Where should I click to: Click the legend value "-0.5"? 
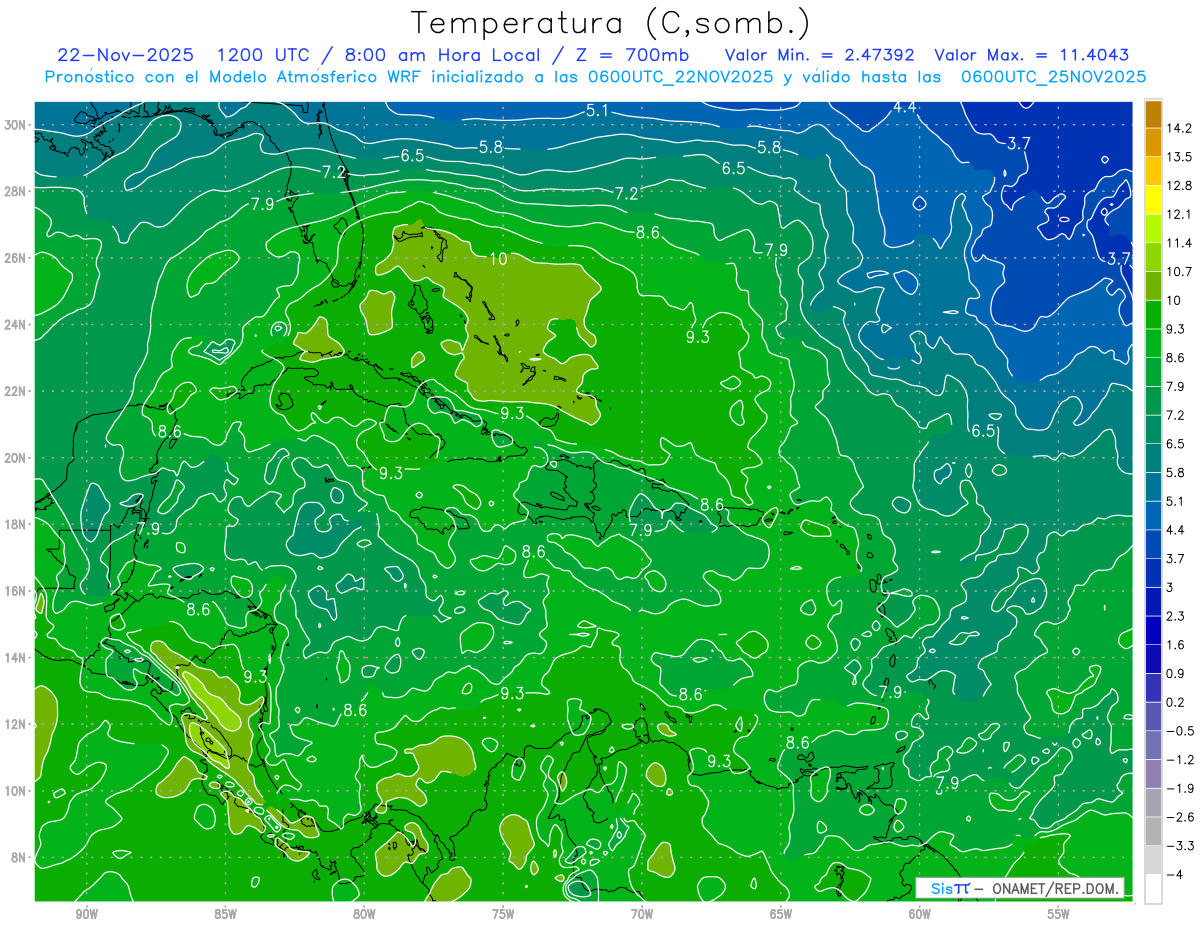point(1178,730)
